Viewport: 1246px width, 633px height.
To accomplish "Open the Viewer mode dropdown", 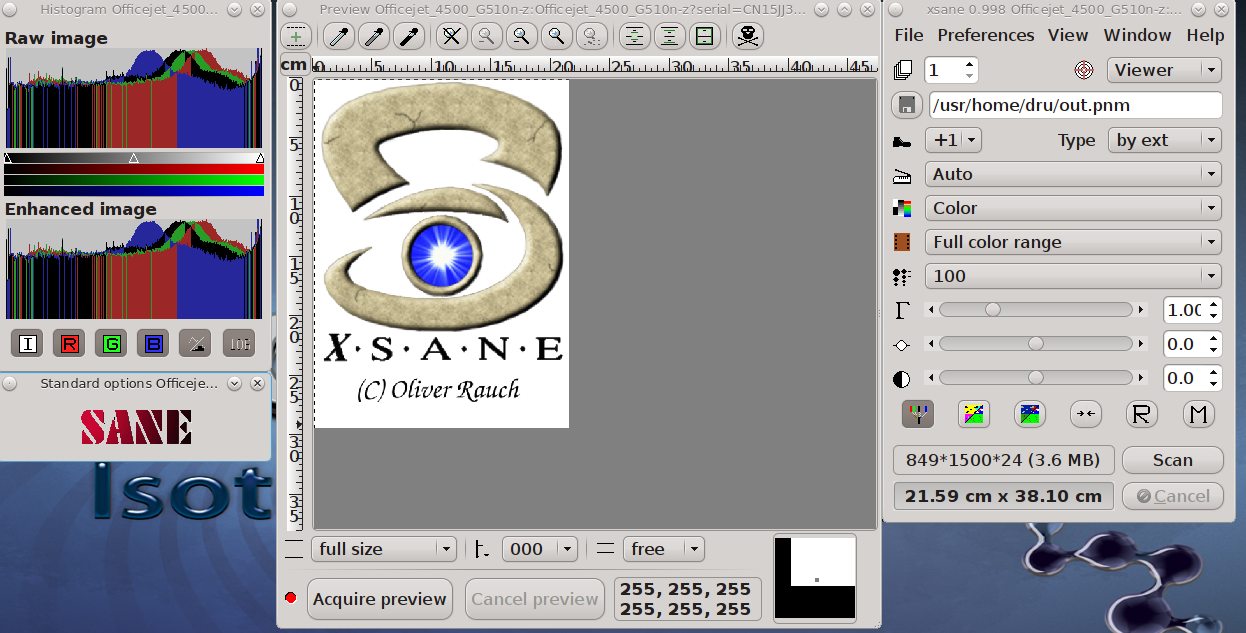I will click(1164, 70).
